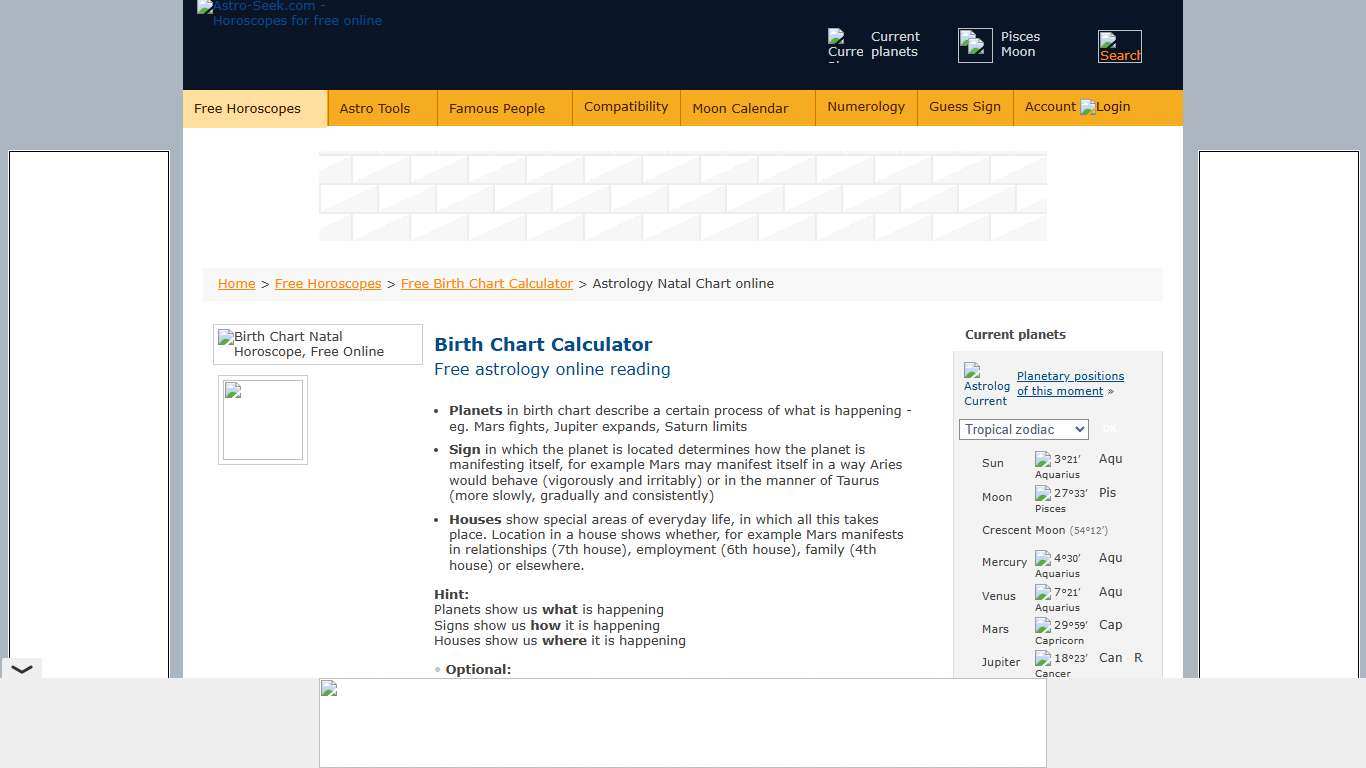Viewport: 1366px width, 768px height.
Task: Collapse the page with the bottom-left chevron
Action: 22,668
